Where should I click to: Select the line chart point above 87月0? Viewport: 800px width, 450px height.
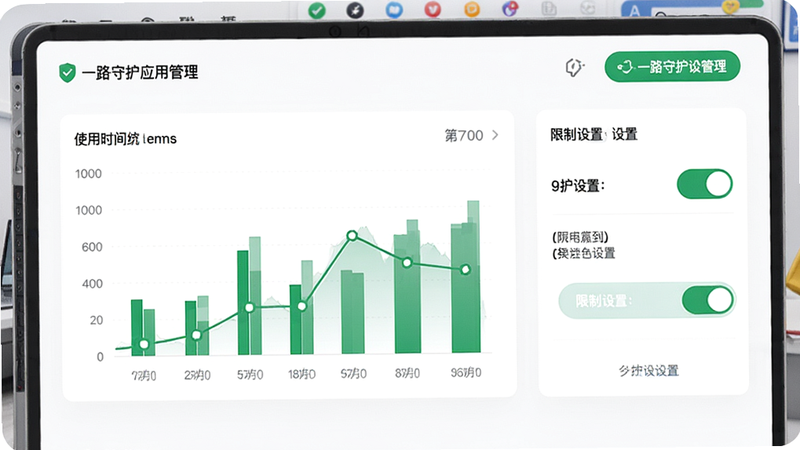coord(407,263)
